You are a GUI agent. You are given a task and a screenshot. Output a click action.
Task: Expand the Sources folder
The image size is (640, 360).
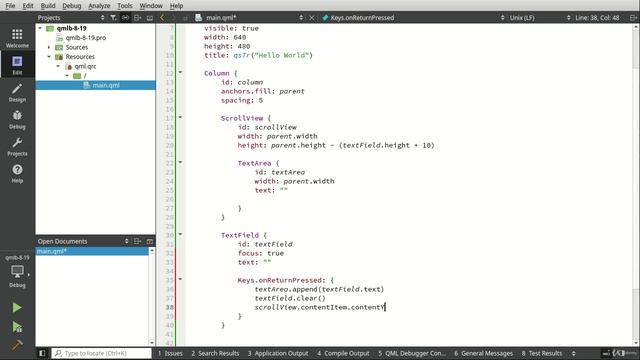[49, 47]
